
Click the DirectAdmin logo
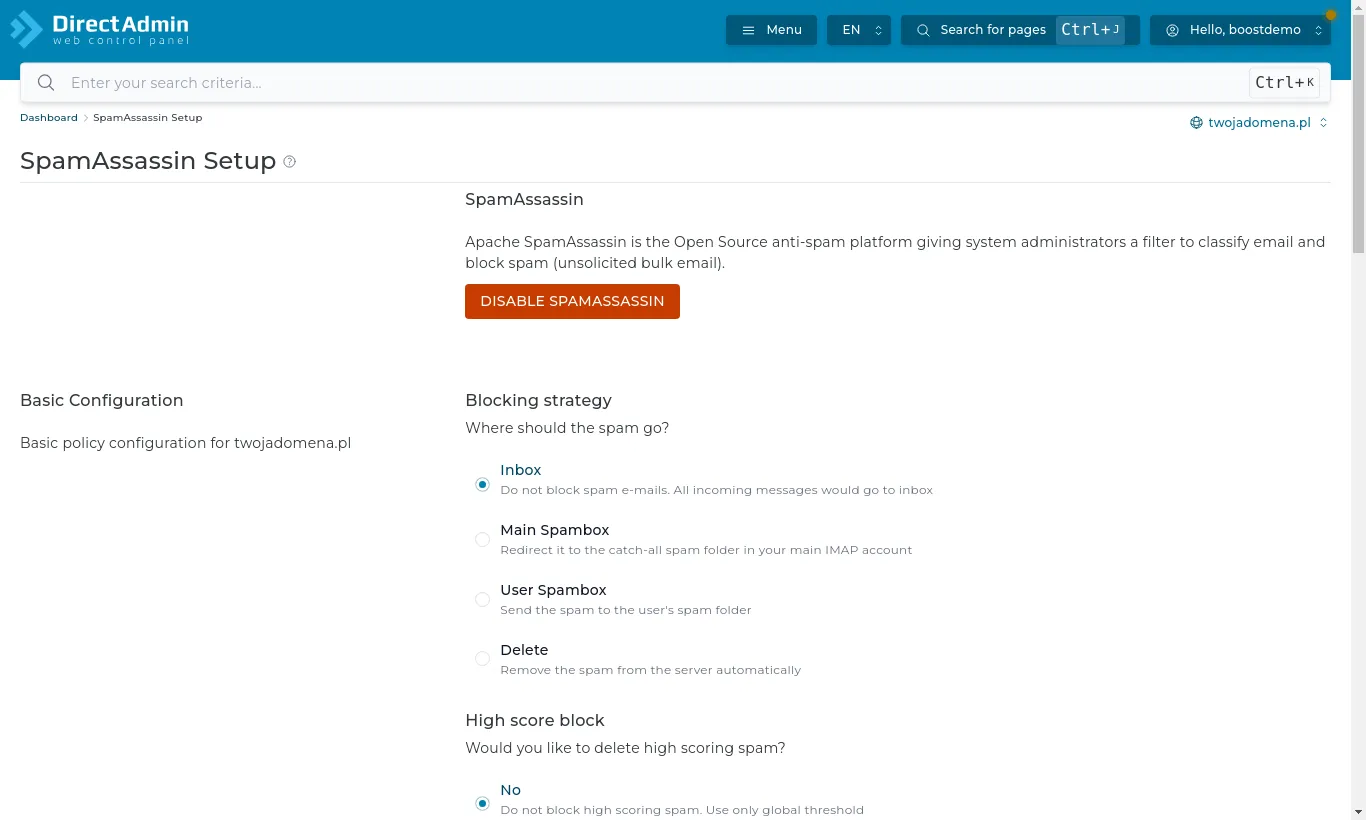(99, 29)
